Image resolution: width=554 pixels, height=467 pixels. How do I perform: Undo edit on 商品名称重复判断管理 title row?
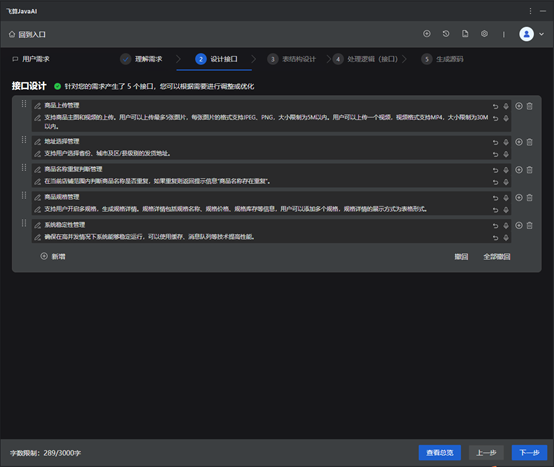click(495, 170)
